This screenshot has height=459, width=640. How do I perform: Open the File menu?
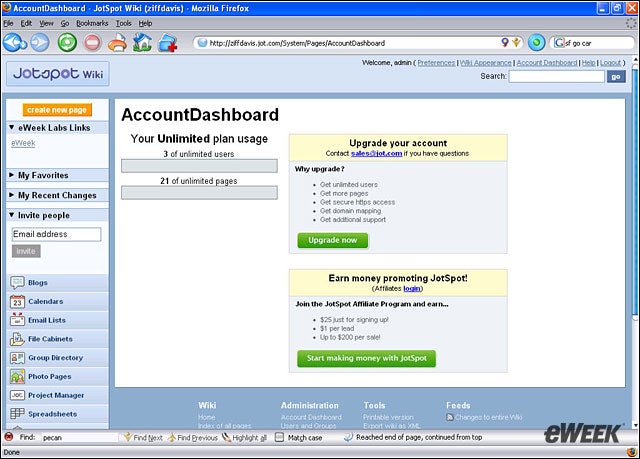pyautogui.click(x=8, y=23)
